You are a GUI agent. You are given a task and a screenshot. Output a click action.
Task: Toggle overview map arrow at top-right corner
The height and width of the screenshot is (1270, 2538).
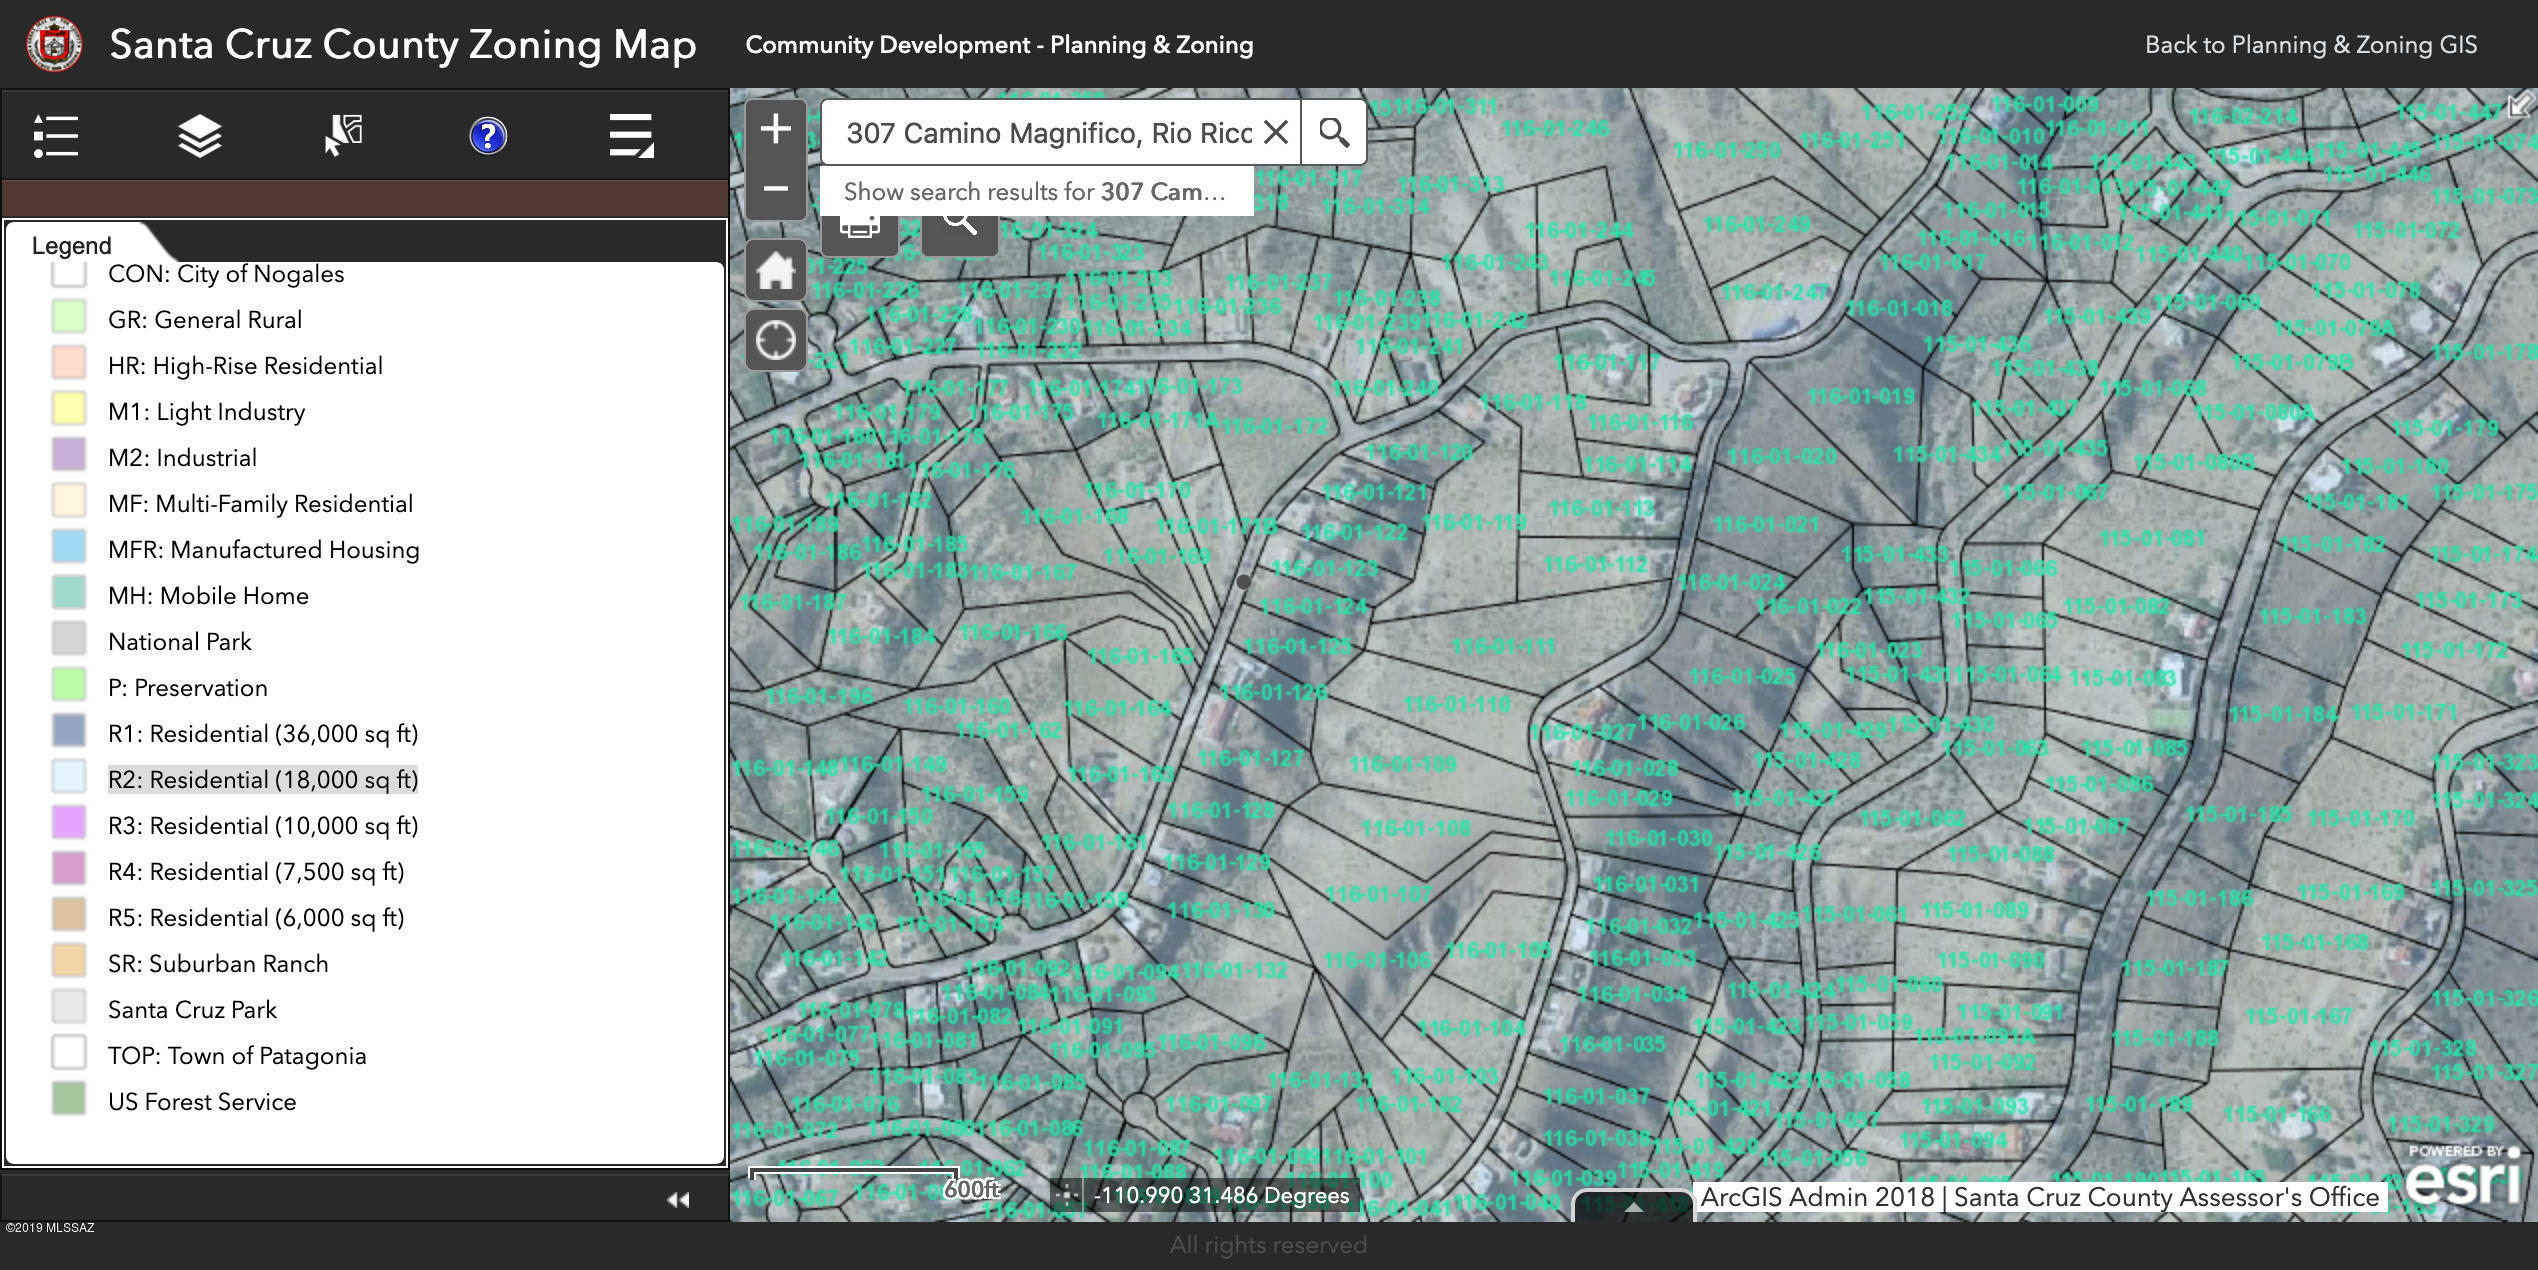(2522, 104)
